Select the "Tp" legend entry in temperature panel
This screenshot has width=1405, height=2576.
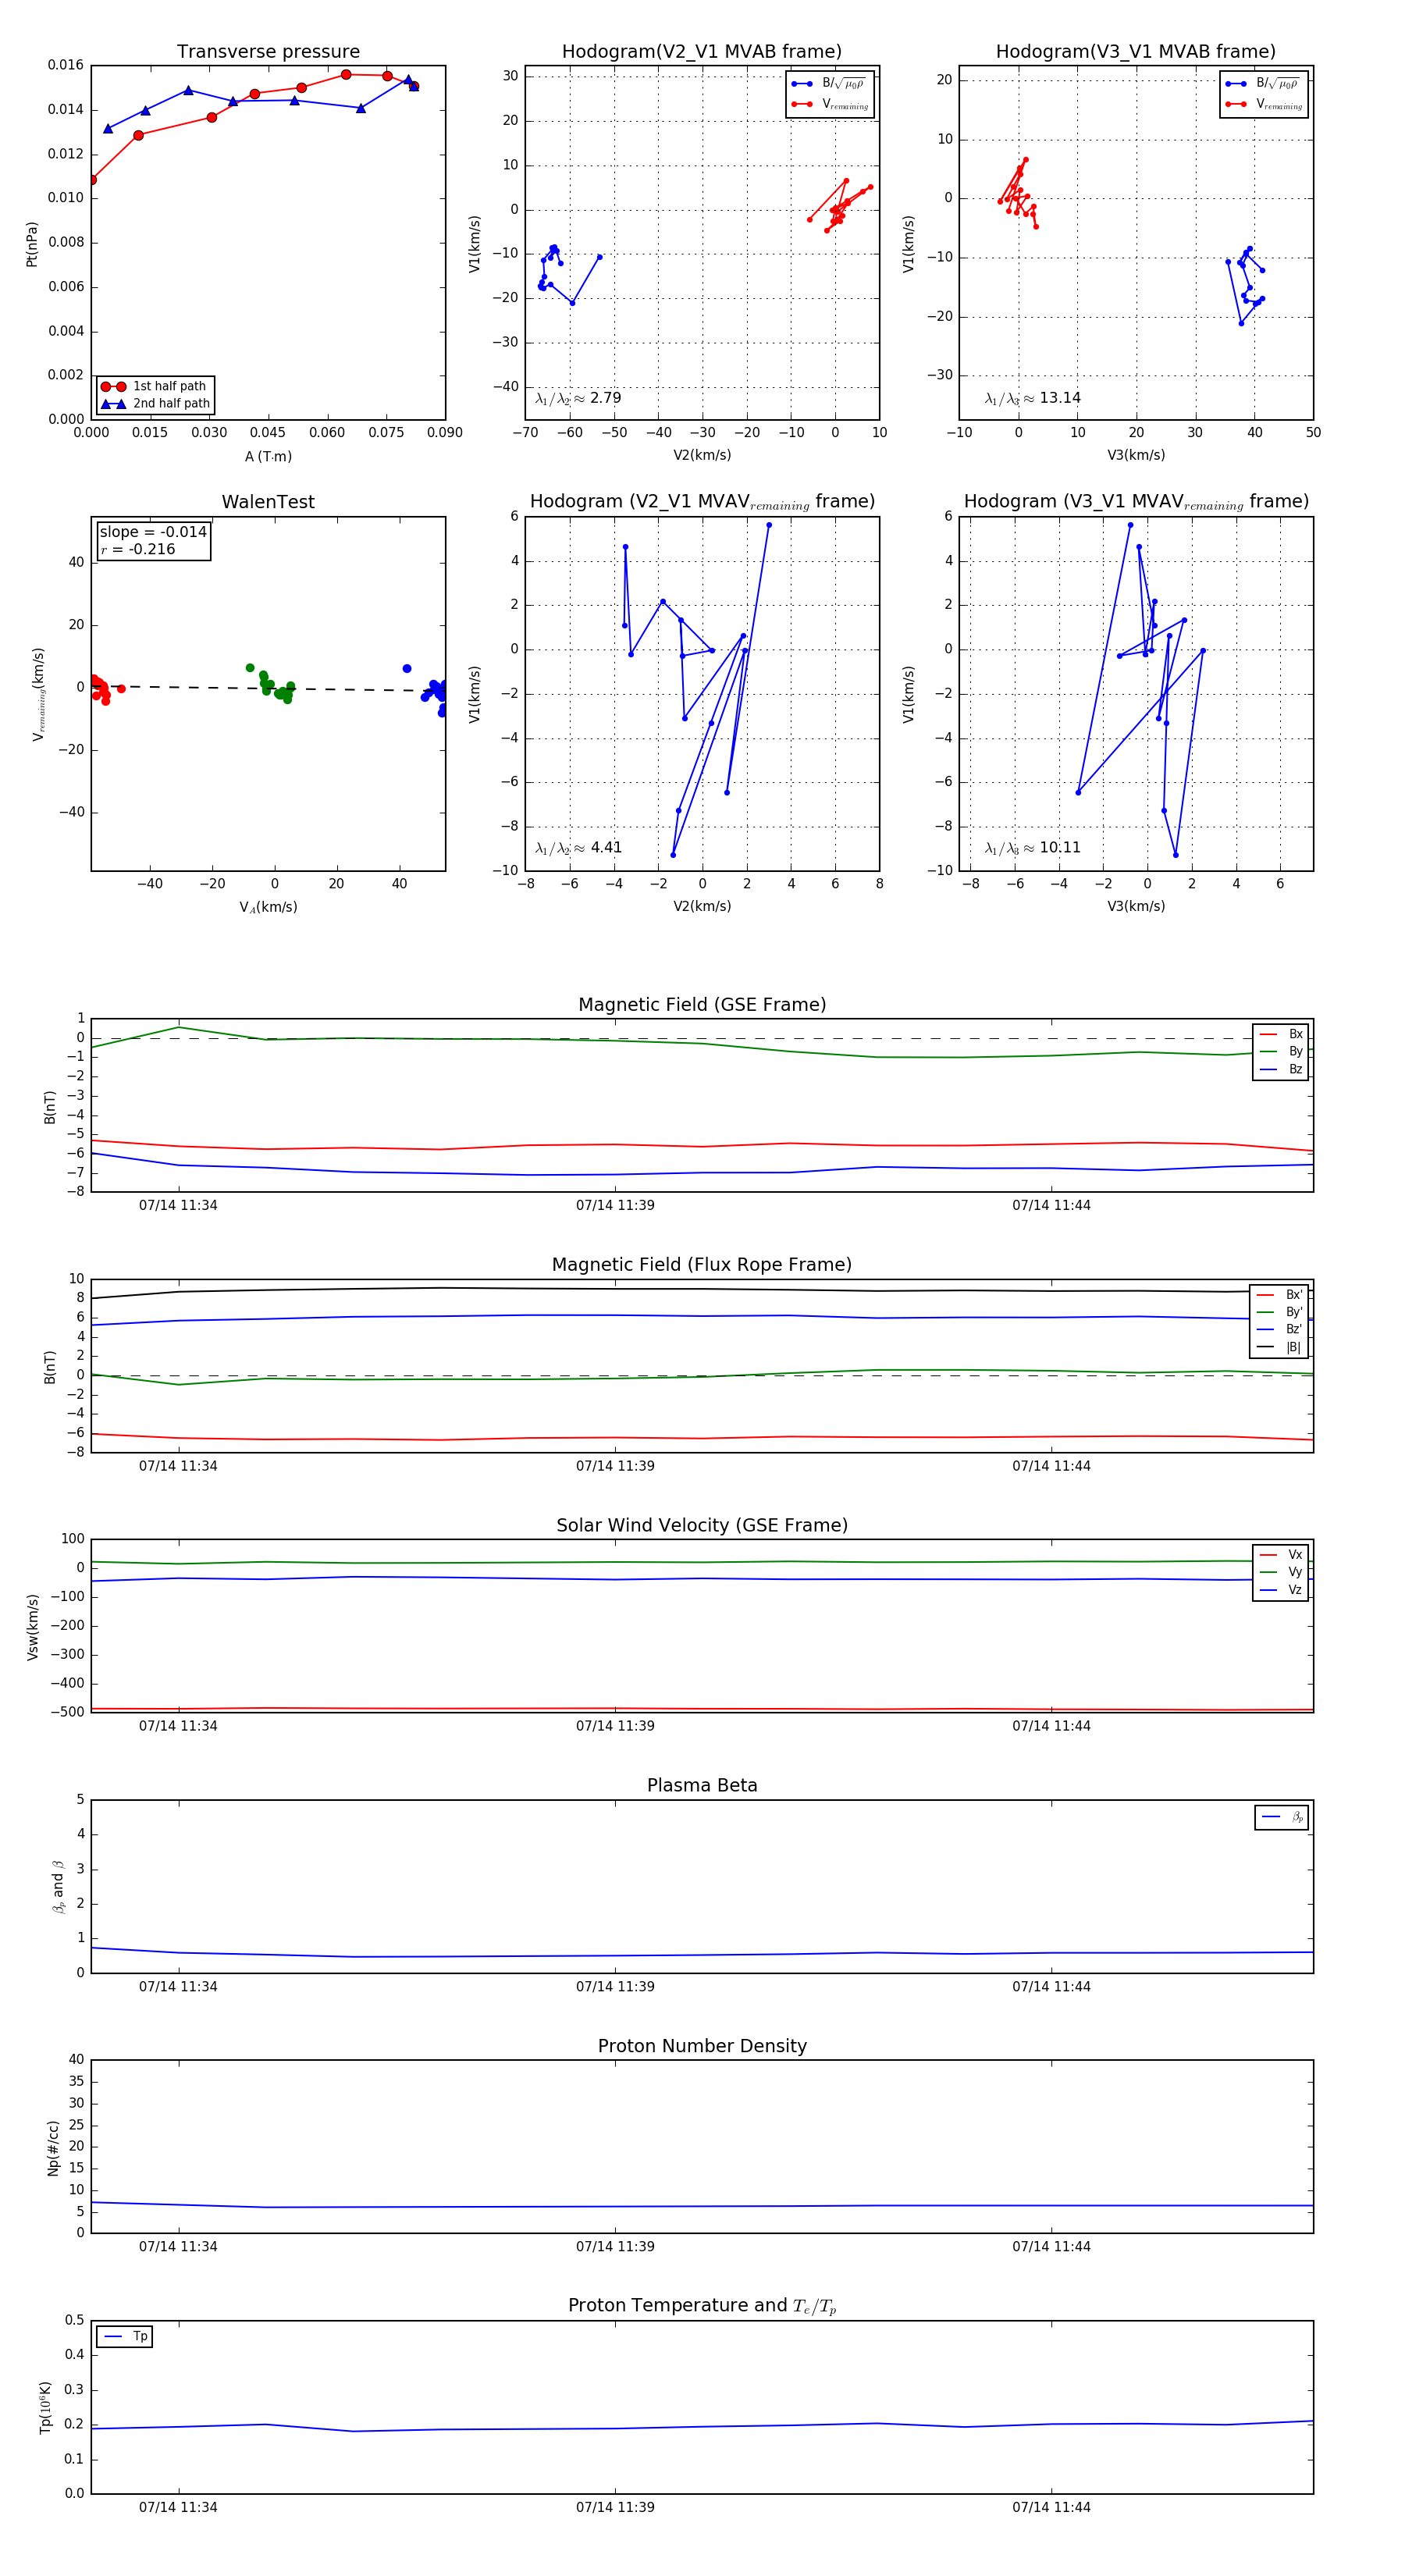pyautogui.click(x=125, y=2337)
